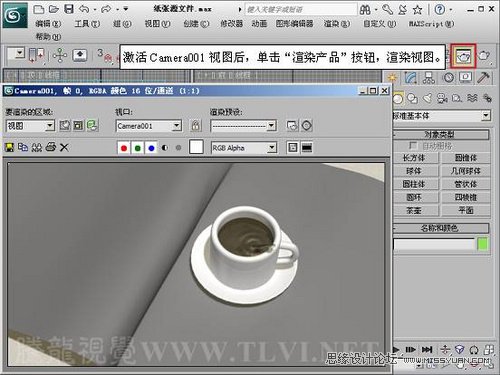Viewport: 500px width, 375px height.
Task: Open the Create tab in command panel
Action: [393, 78]
